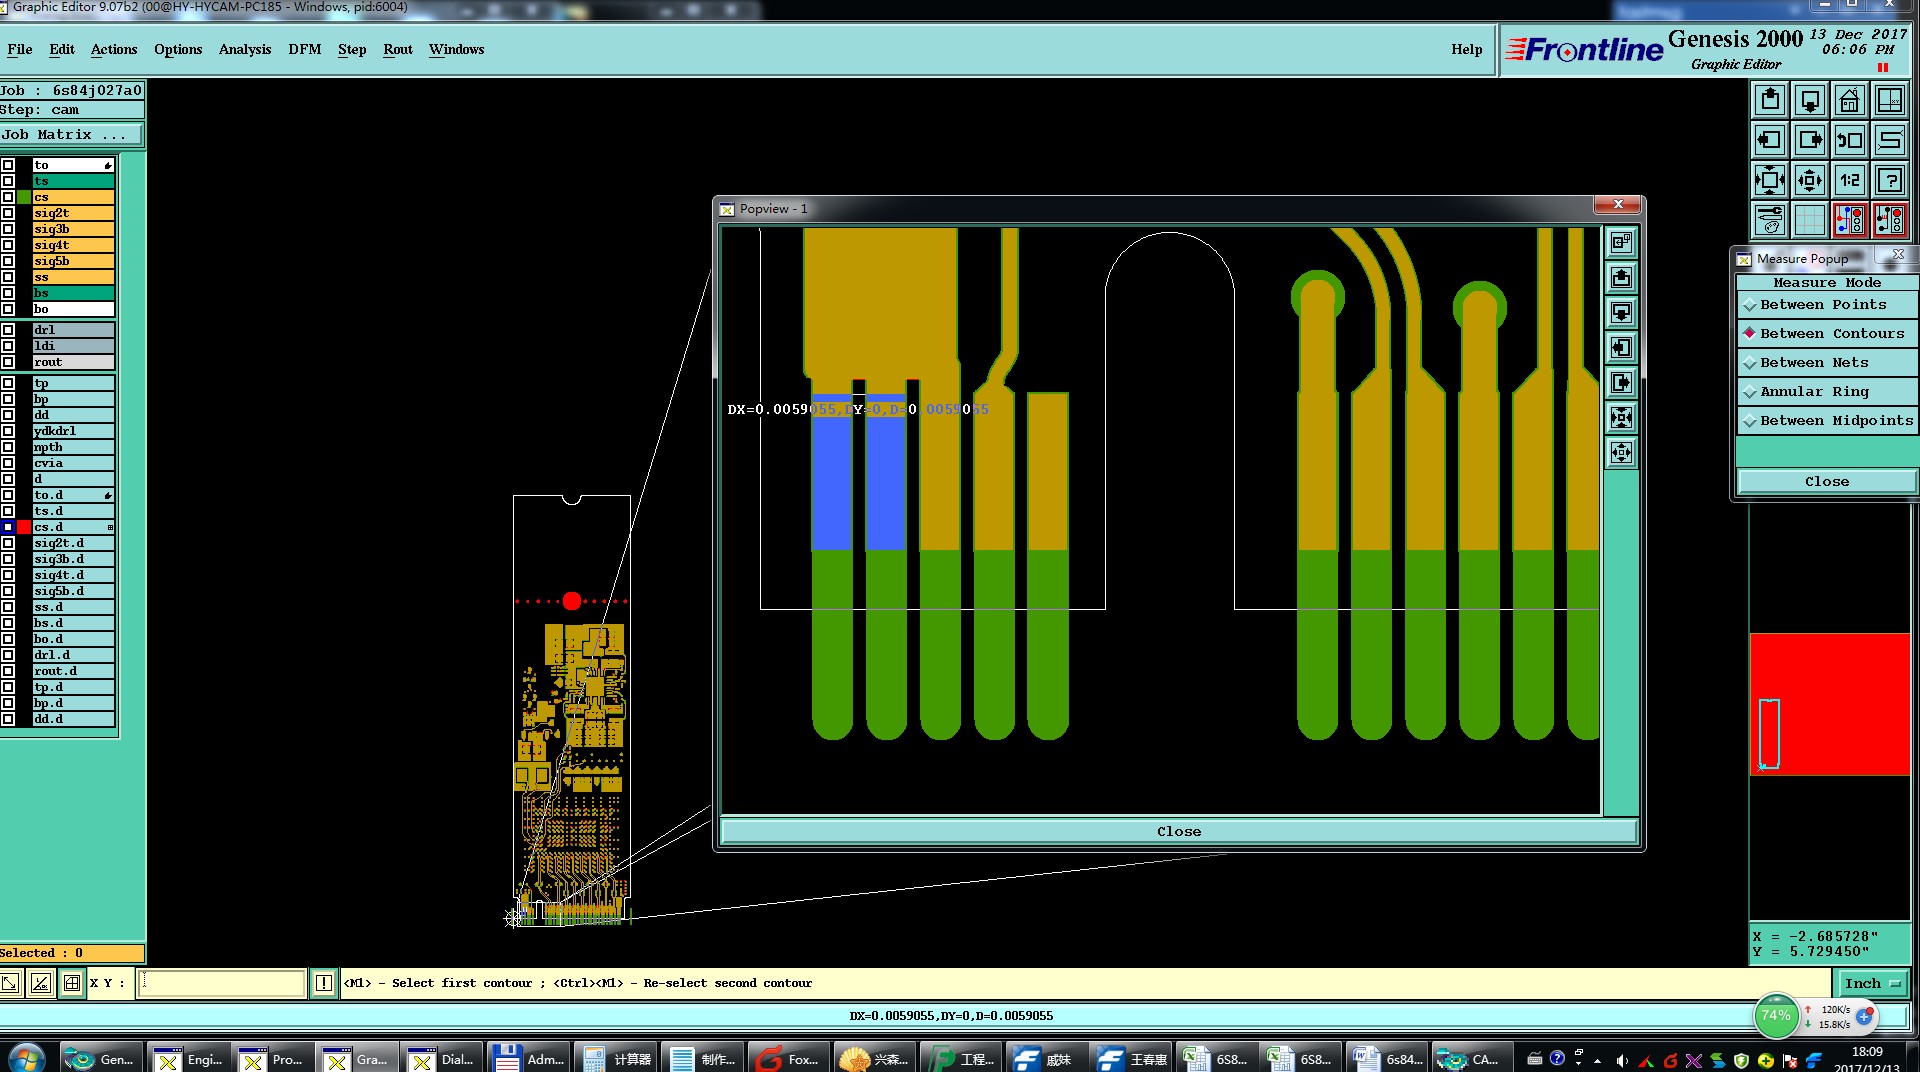Toggle checkbox for layer sig2t
The height and width of the screenshot is (1072, 1920).
8,213
